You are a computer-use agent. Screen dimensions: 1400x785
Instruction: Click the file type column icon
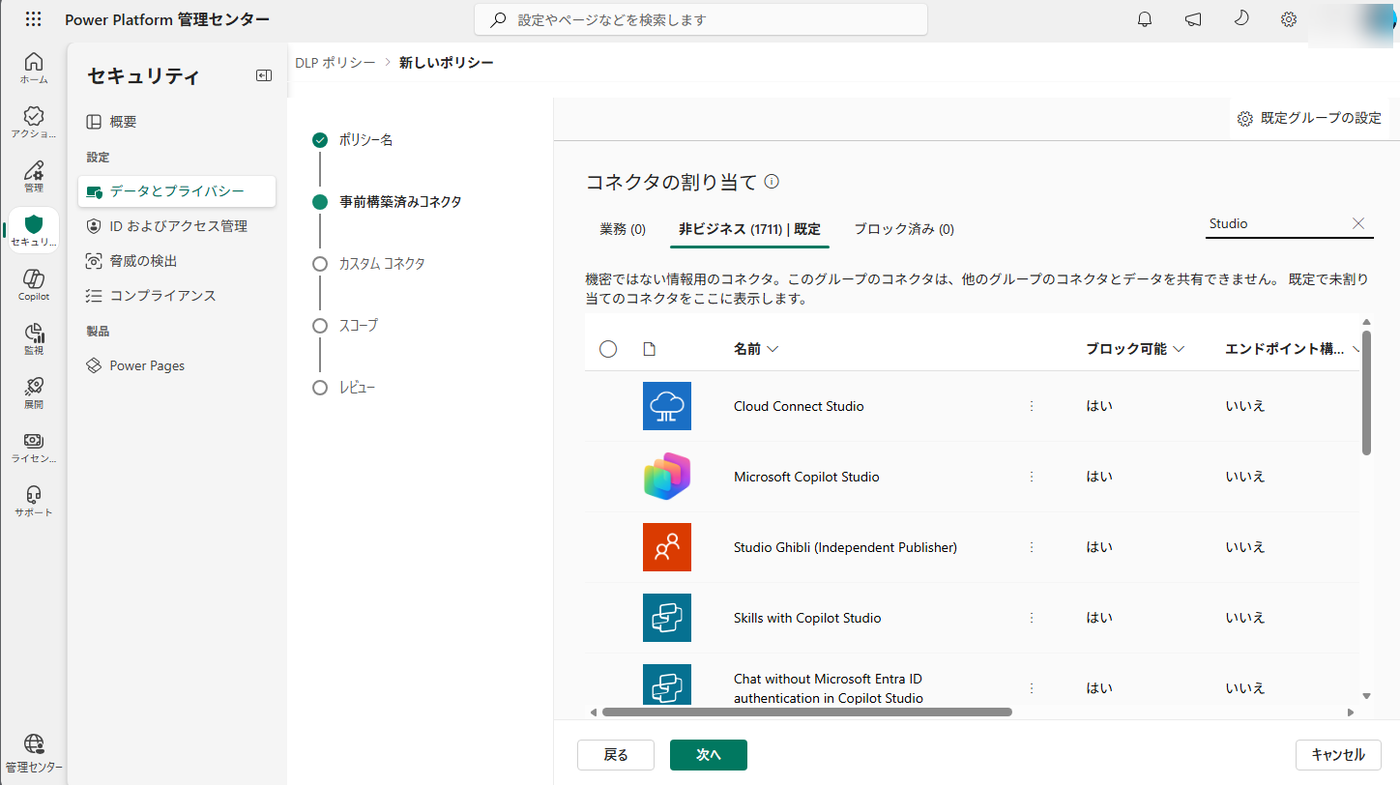649,349
